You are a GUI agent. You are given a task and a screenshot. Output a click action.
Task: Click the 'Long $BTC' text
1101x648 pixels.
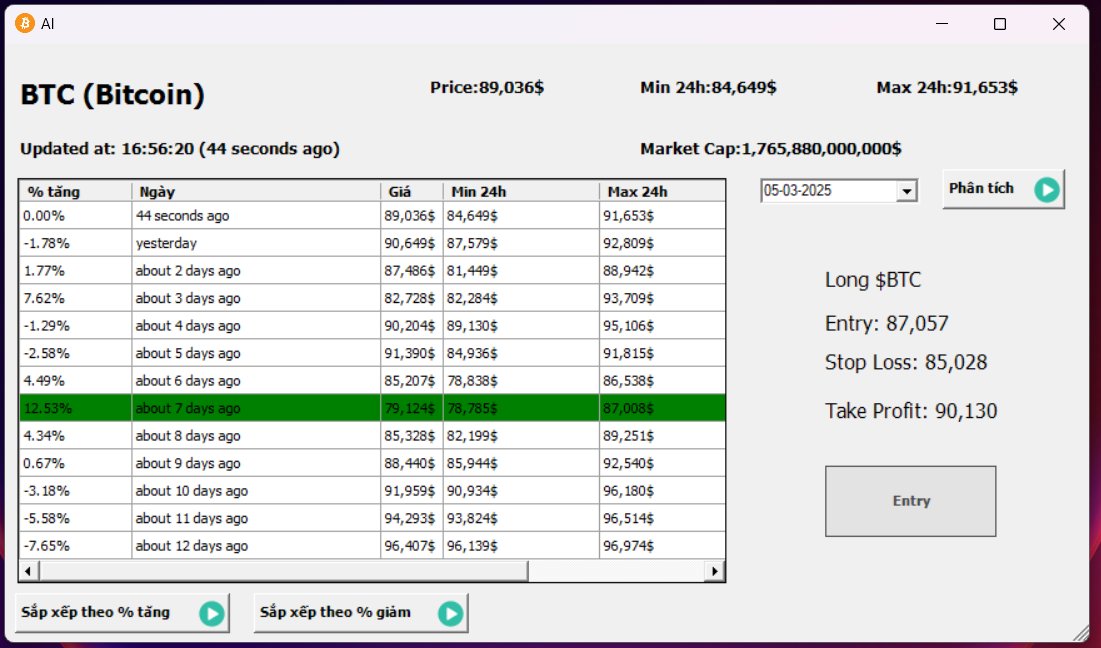(873, 280)
